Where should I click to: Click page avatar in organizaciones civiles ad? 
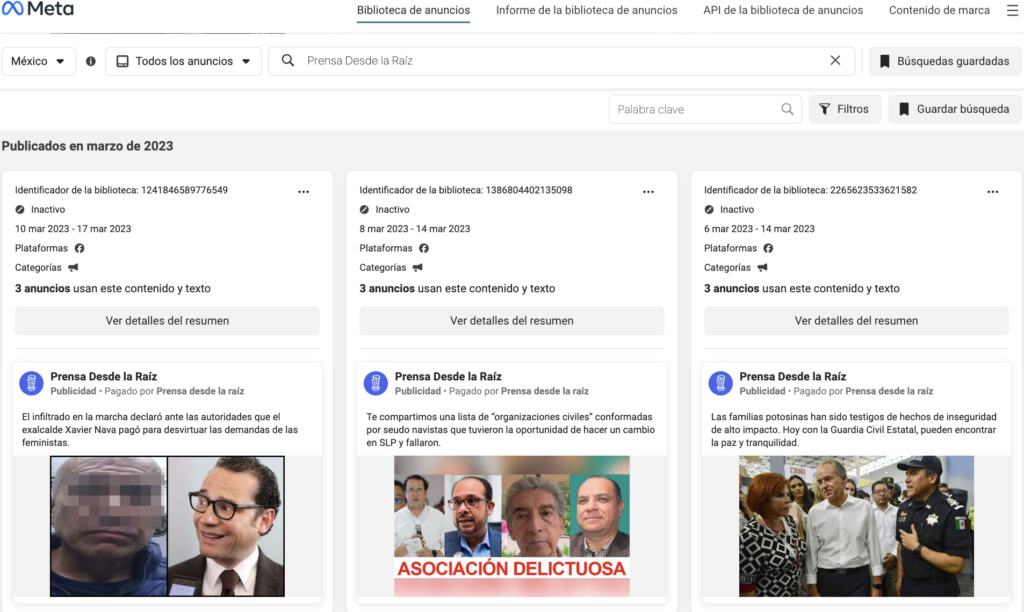pyautogui.click(x=376, y=383)
